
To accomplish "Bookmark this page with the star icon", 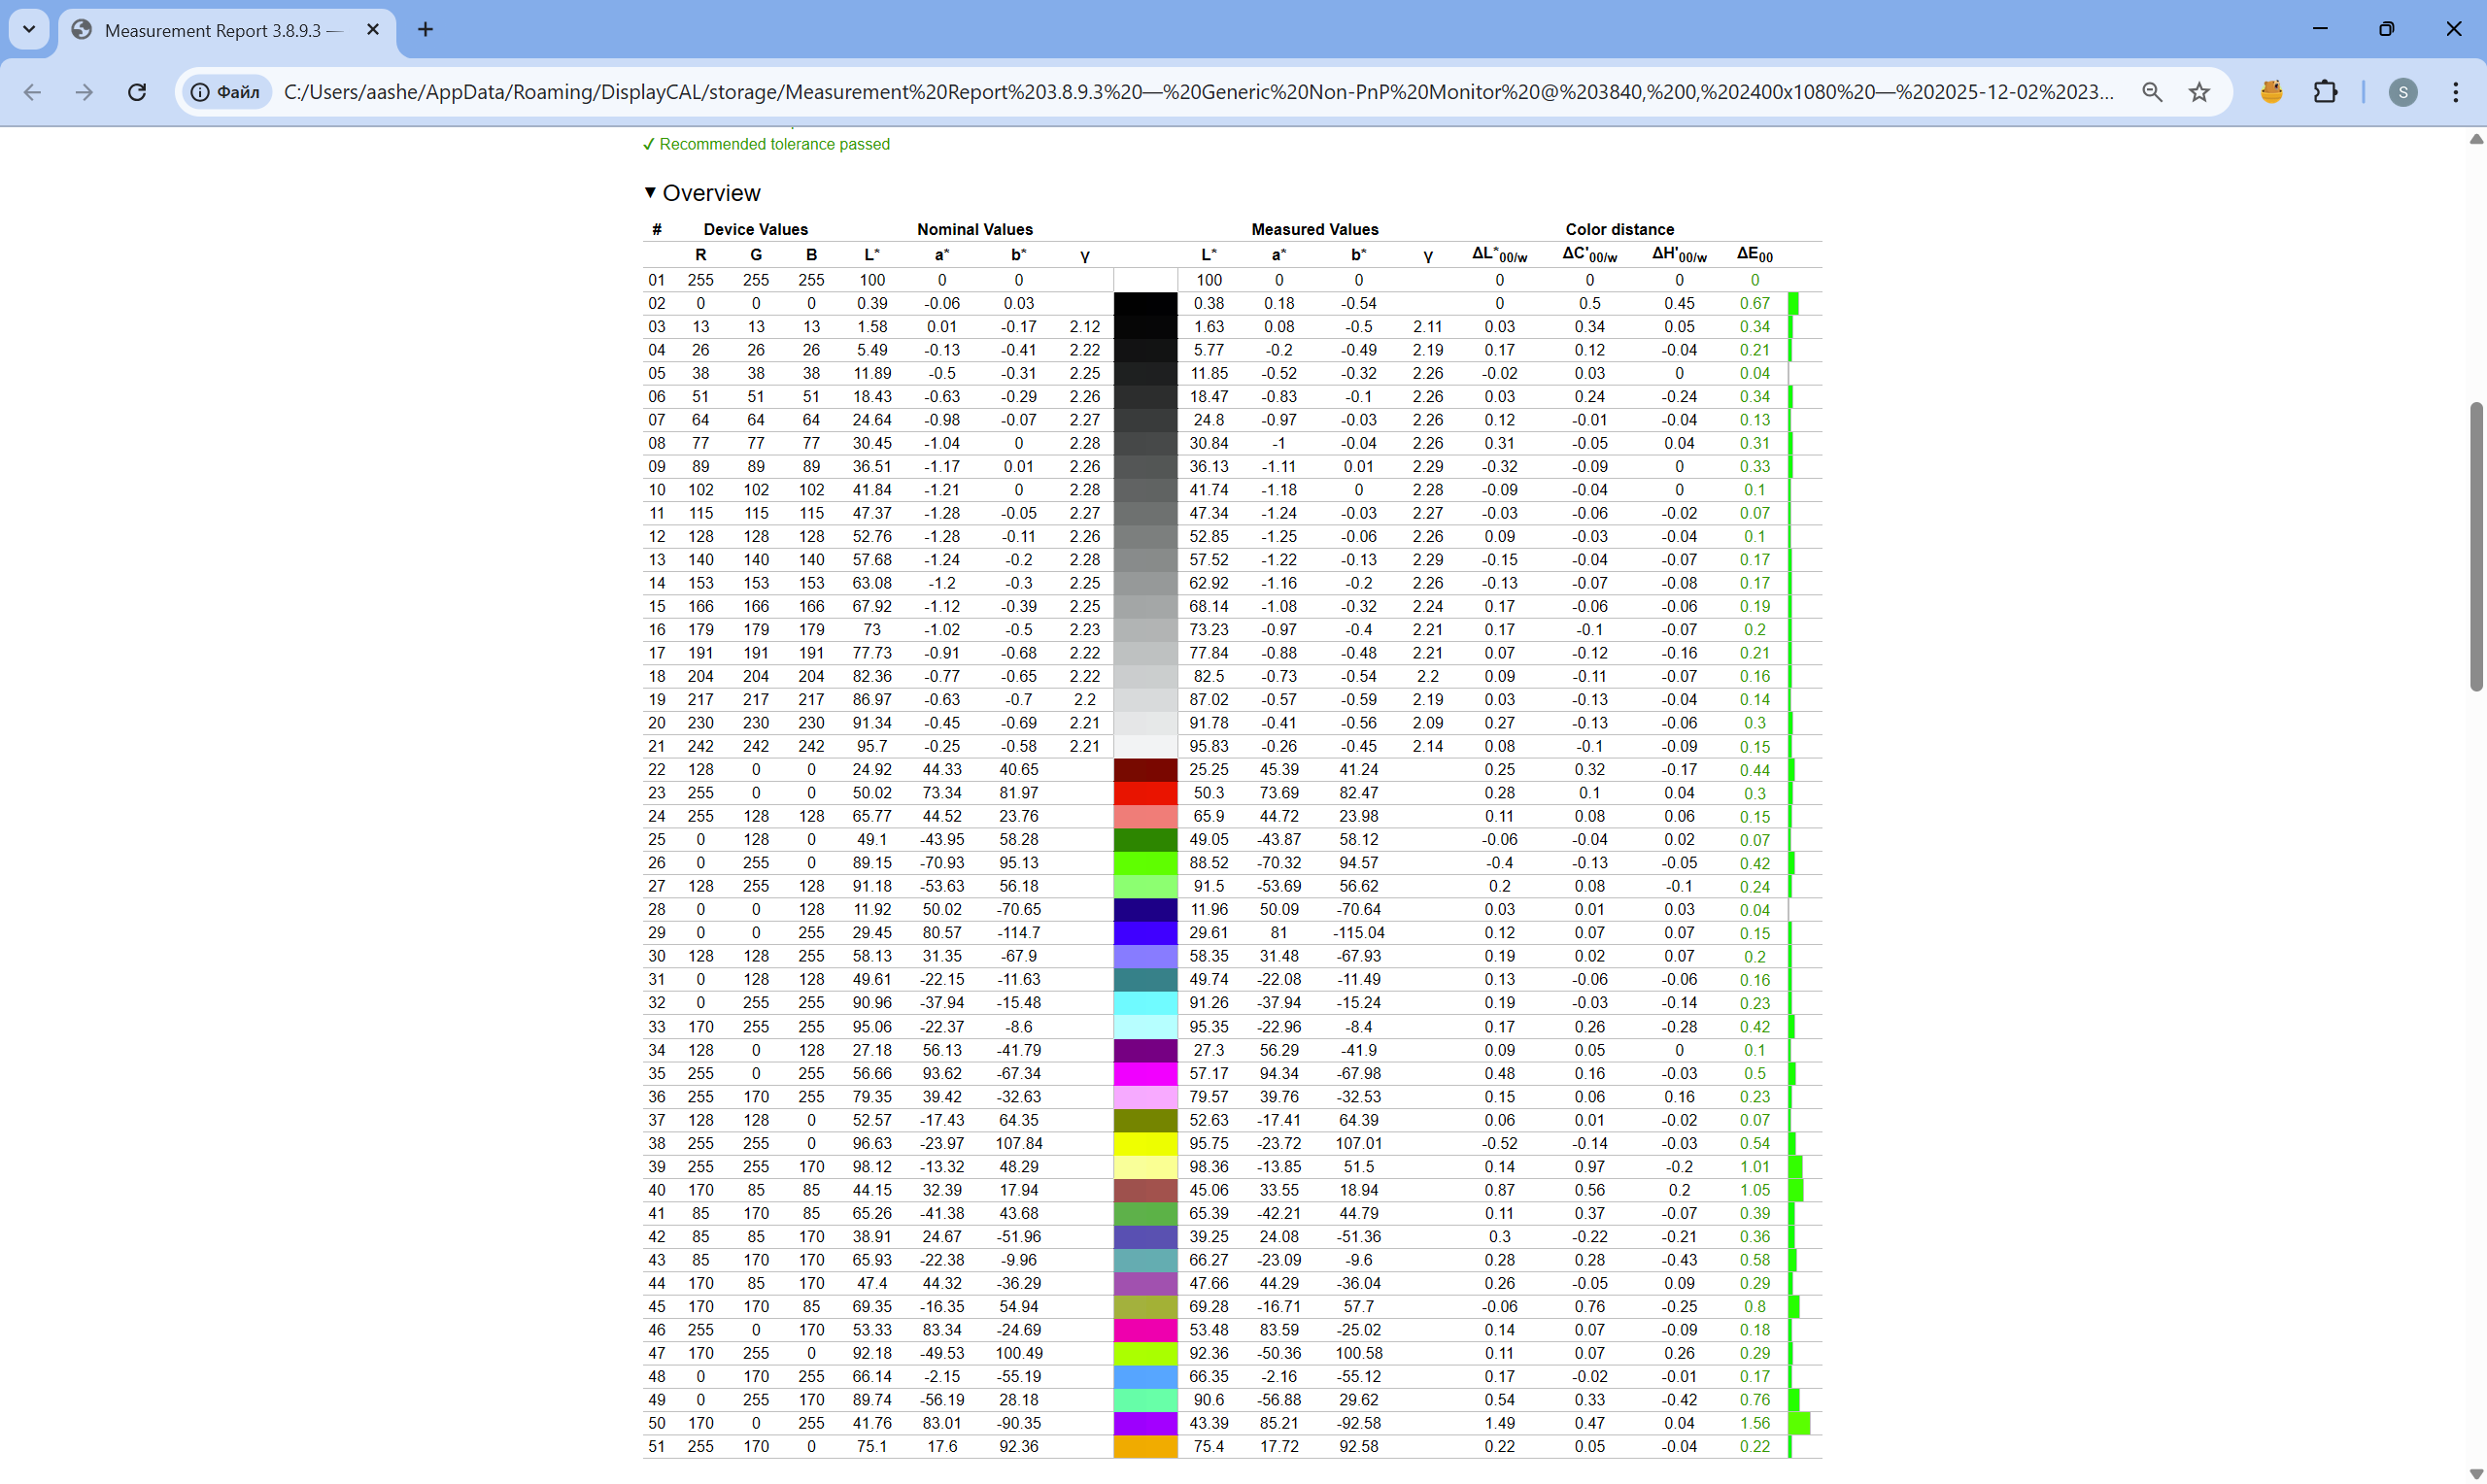I will point(2199,92).
